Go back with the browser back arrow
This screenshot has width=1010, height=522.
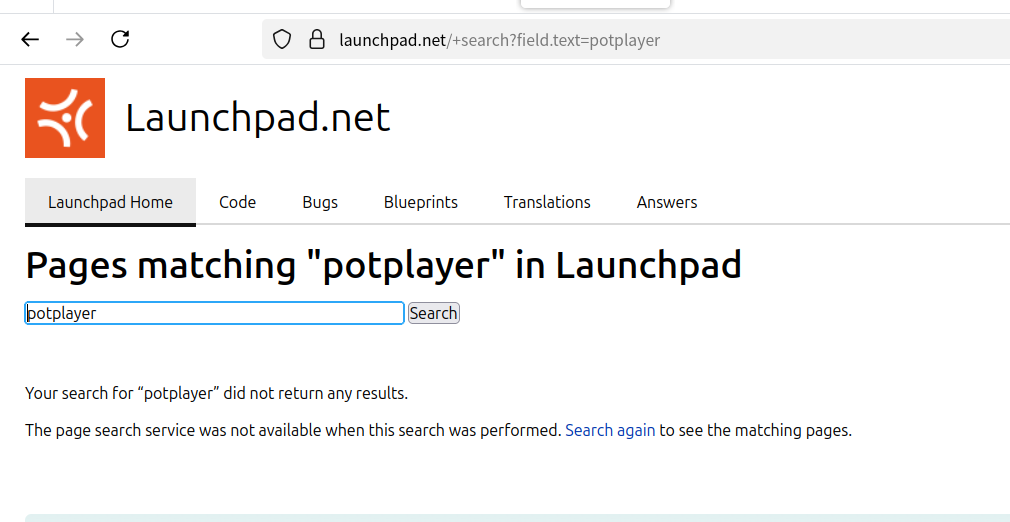pyautogui.click(x=30, y=39)
